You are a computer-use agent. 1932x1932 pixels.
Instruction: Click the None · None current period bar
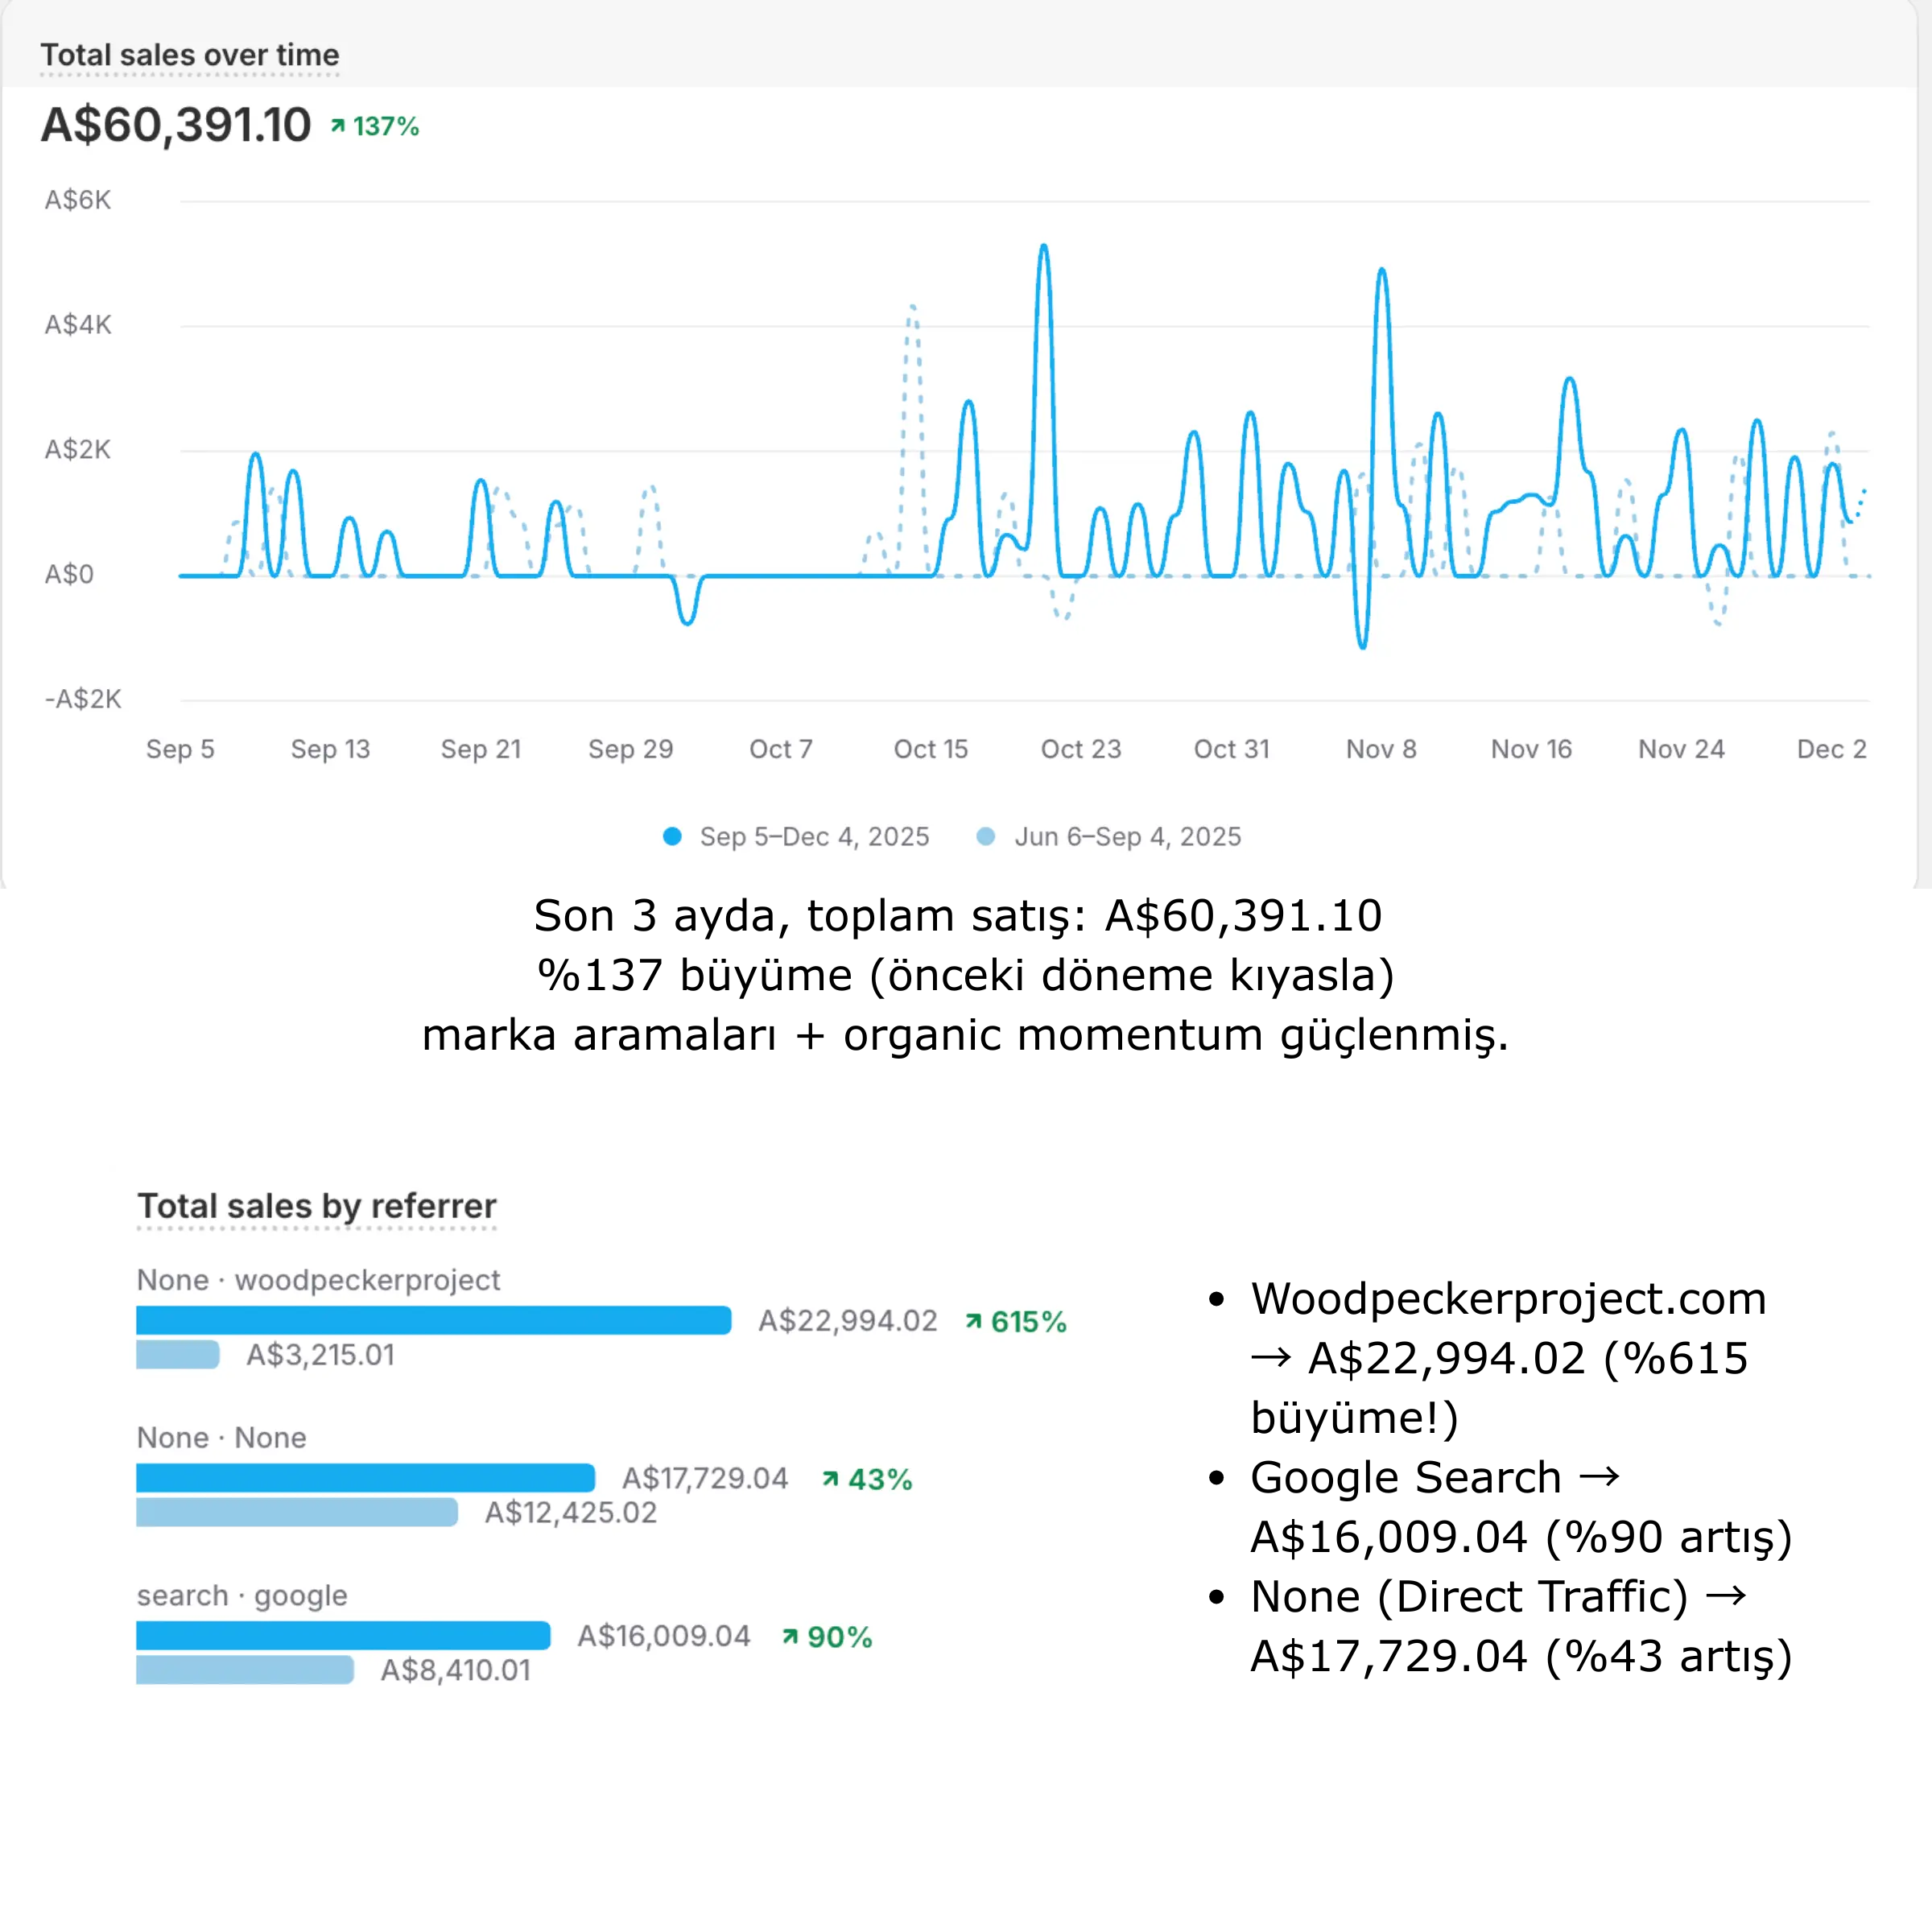(365, 1478)
